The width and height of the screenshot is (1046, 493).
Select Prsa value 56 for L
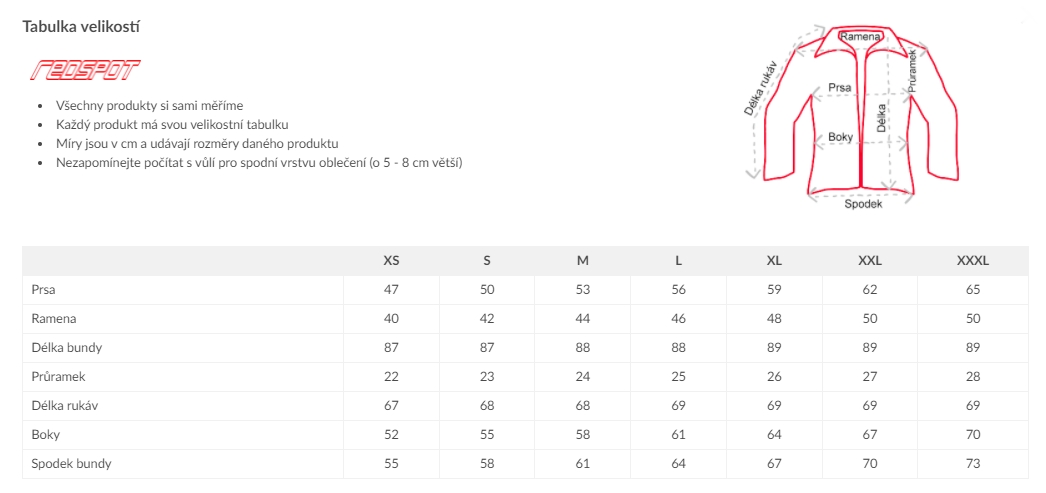pyautogui.click(x=678, y=290)
